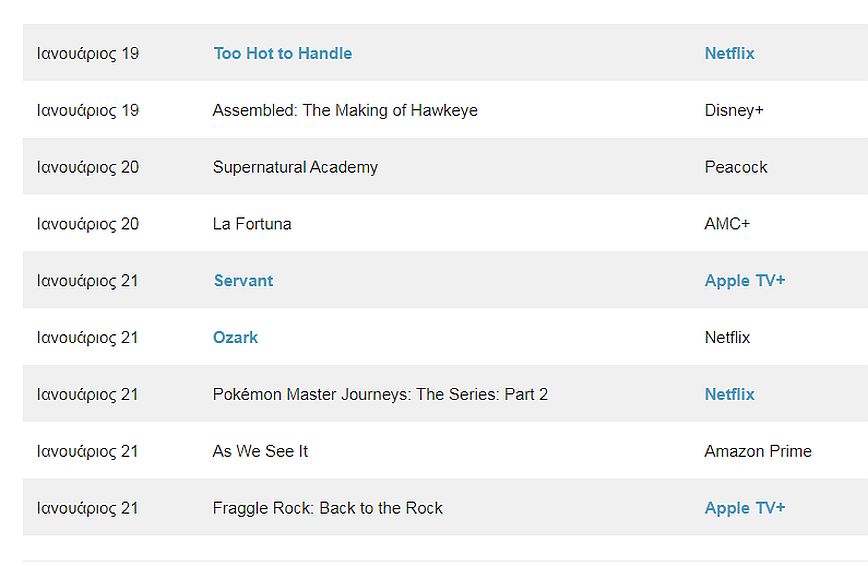868x566 pixels.
Task: Select the Ιανουάριος 21 date beside Servant
Action: [88, 281]
